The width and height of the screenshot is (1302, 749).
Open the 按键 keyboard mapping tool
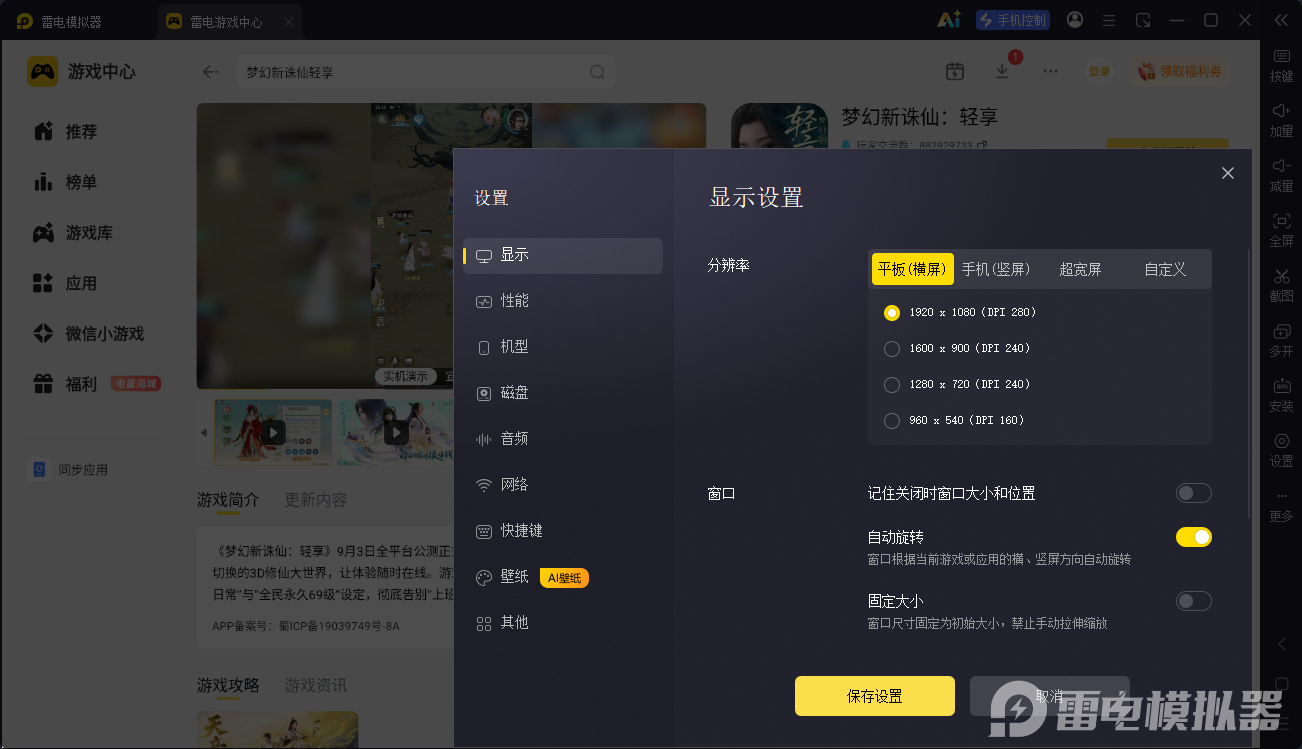1281,65
